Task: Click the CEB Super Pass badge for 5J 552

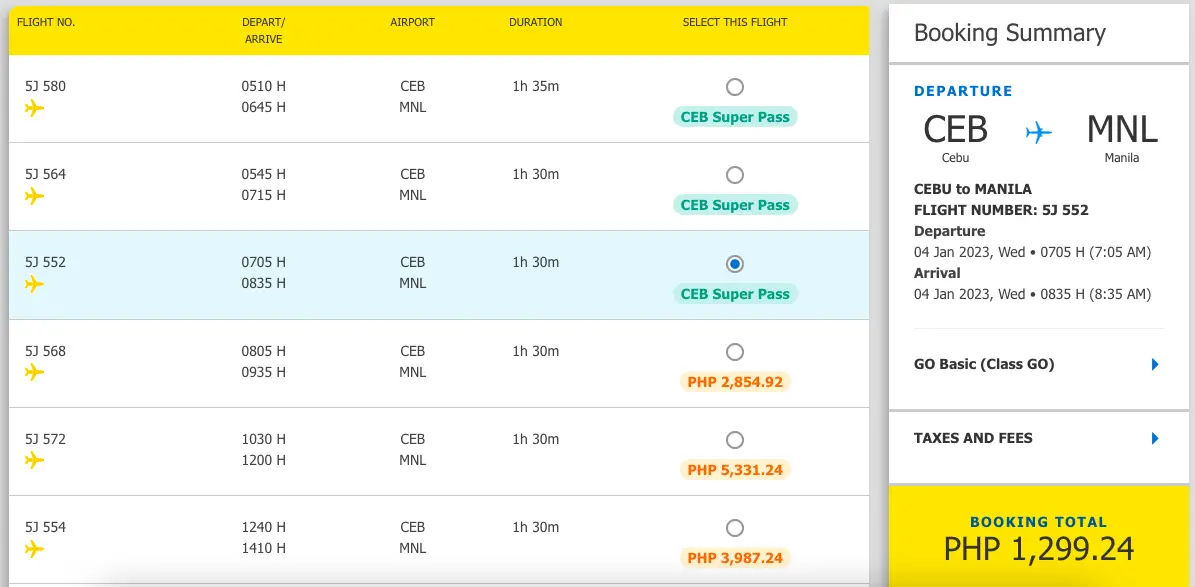Action: tap(735, 294)
